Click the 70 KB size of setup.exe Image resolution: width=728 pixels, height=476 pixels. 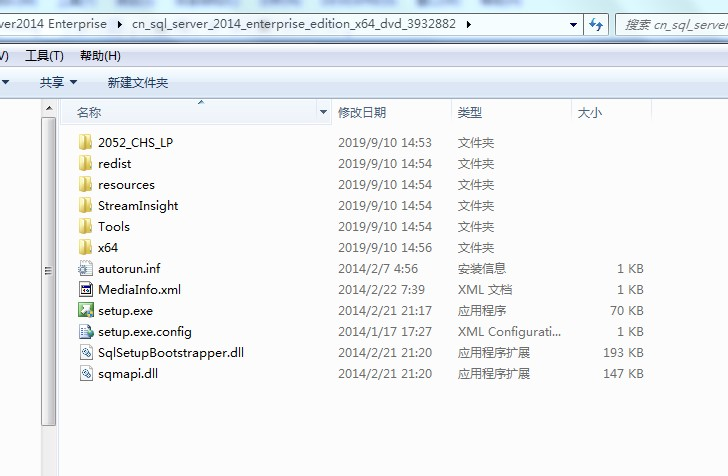pyautogui.click(x=627, y=310)
